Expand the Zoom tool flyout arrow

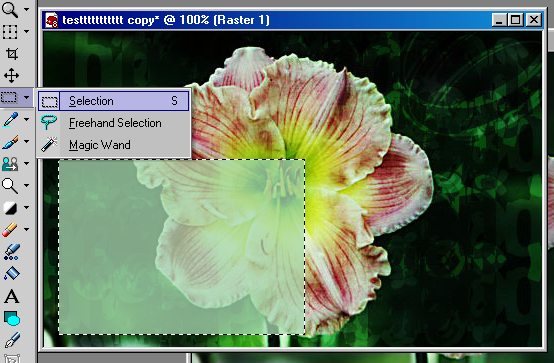coord(26,10)
